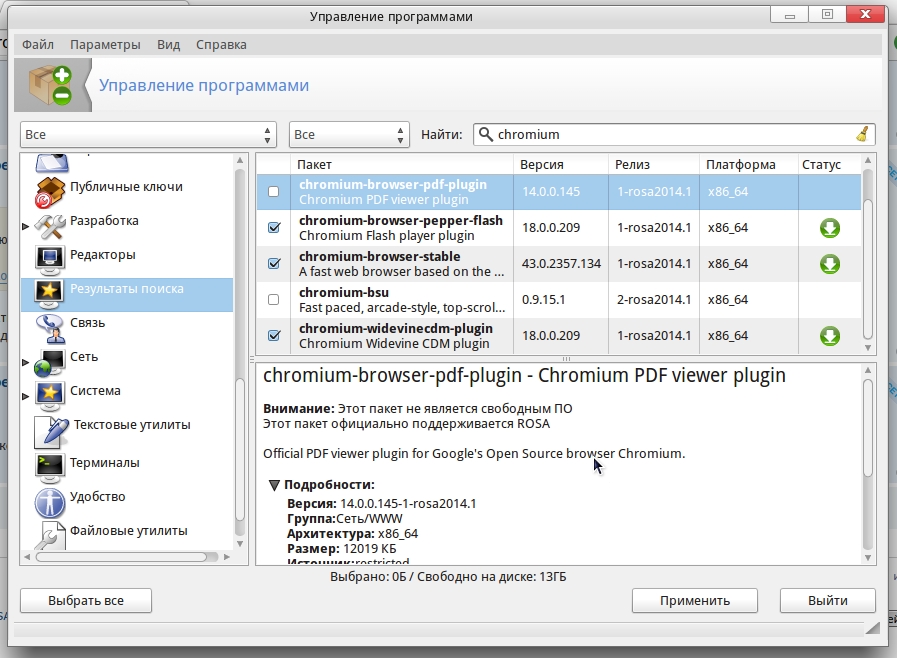Screen dimensions: 897x658
Task: Minimize the Управление программами window
Action: 789,14
